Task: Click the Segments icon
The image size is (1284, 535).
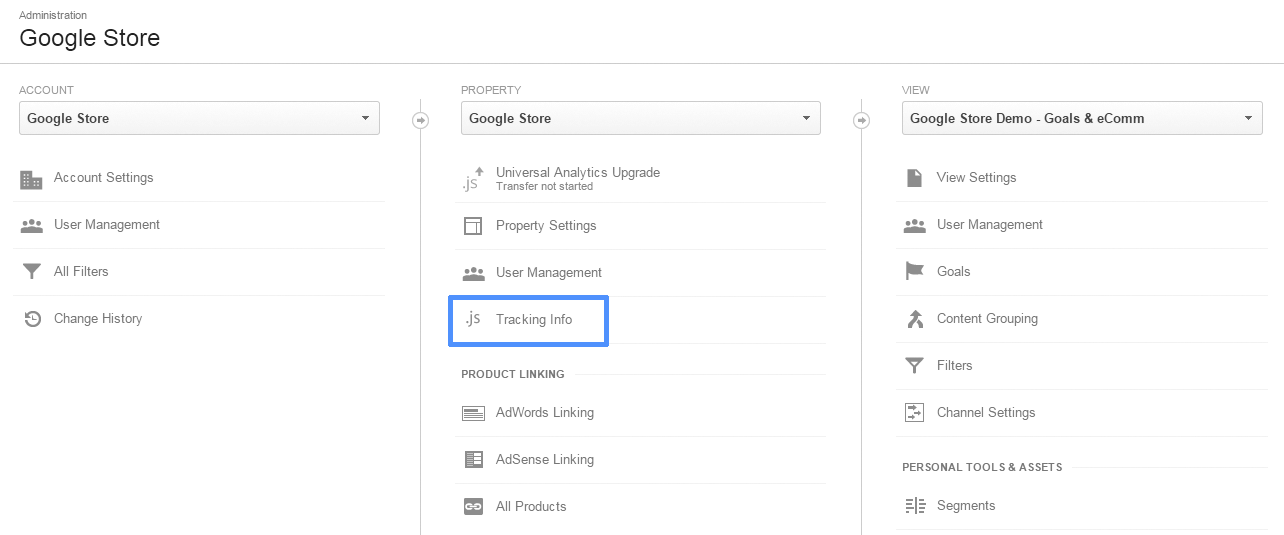Action: point(914,506)
